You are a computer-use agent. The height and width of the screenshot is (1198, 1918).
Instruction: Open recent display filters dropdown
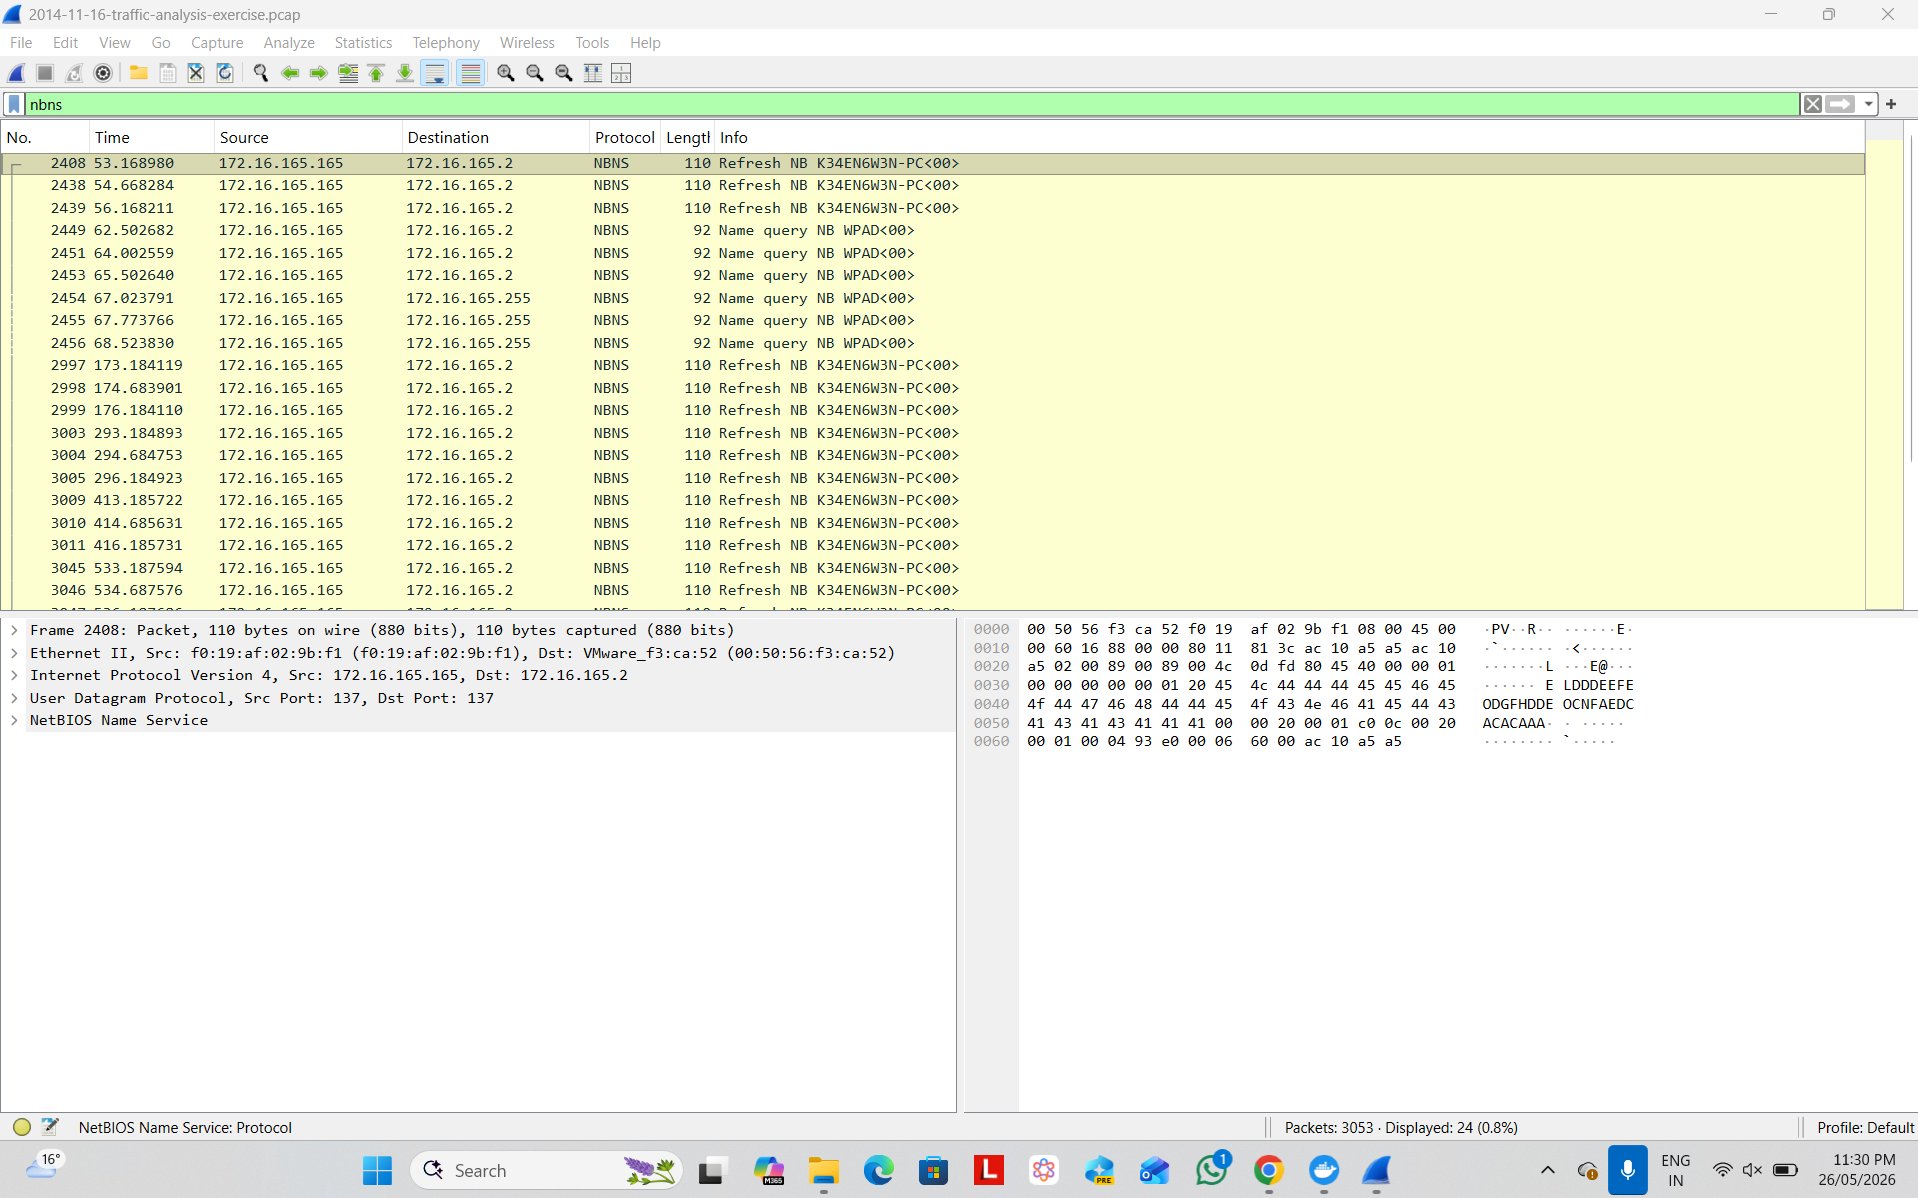coord(1868,104)
